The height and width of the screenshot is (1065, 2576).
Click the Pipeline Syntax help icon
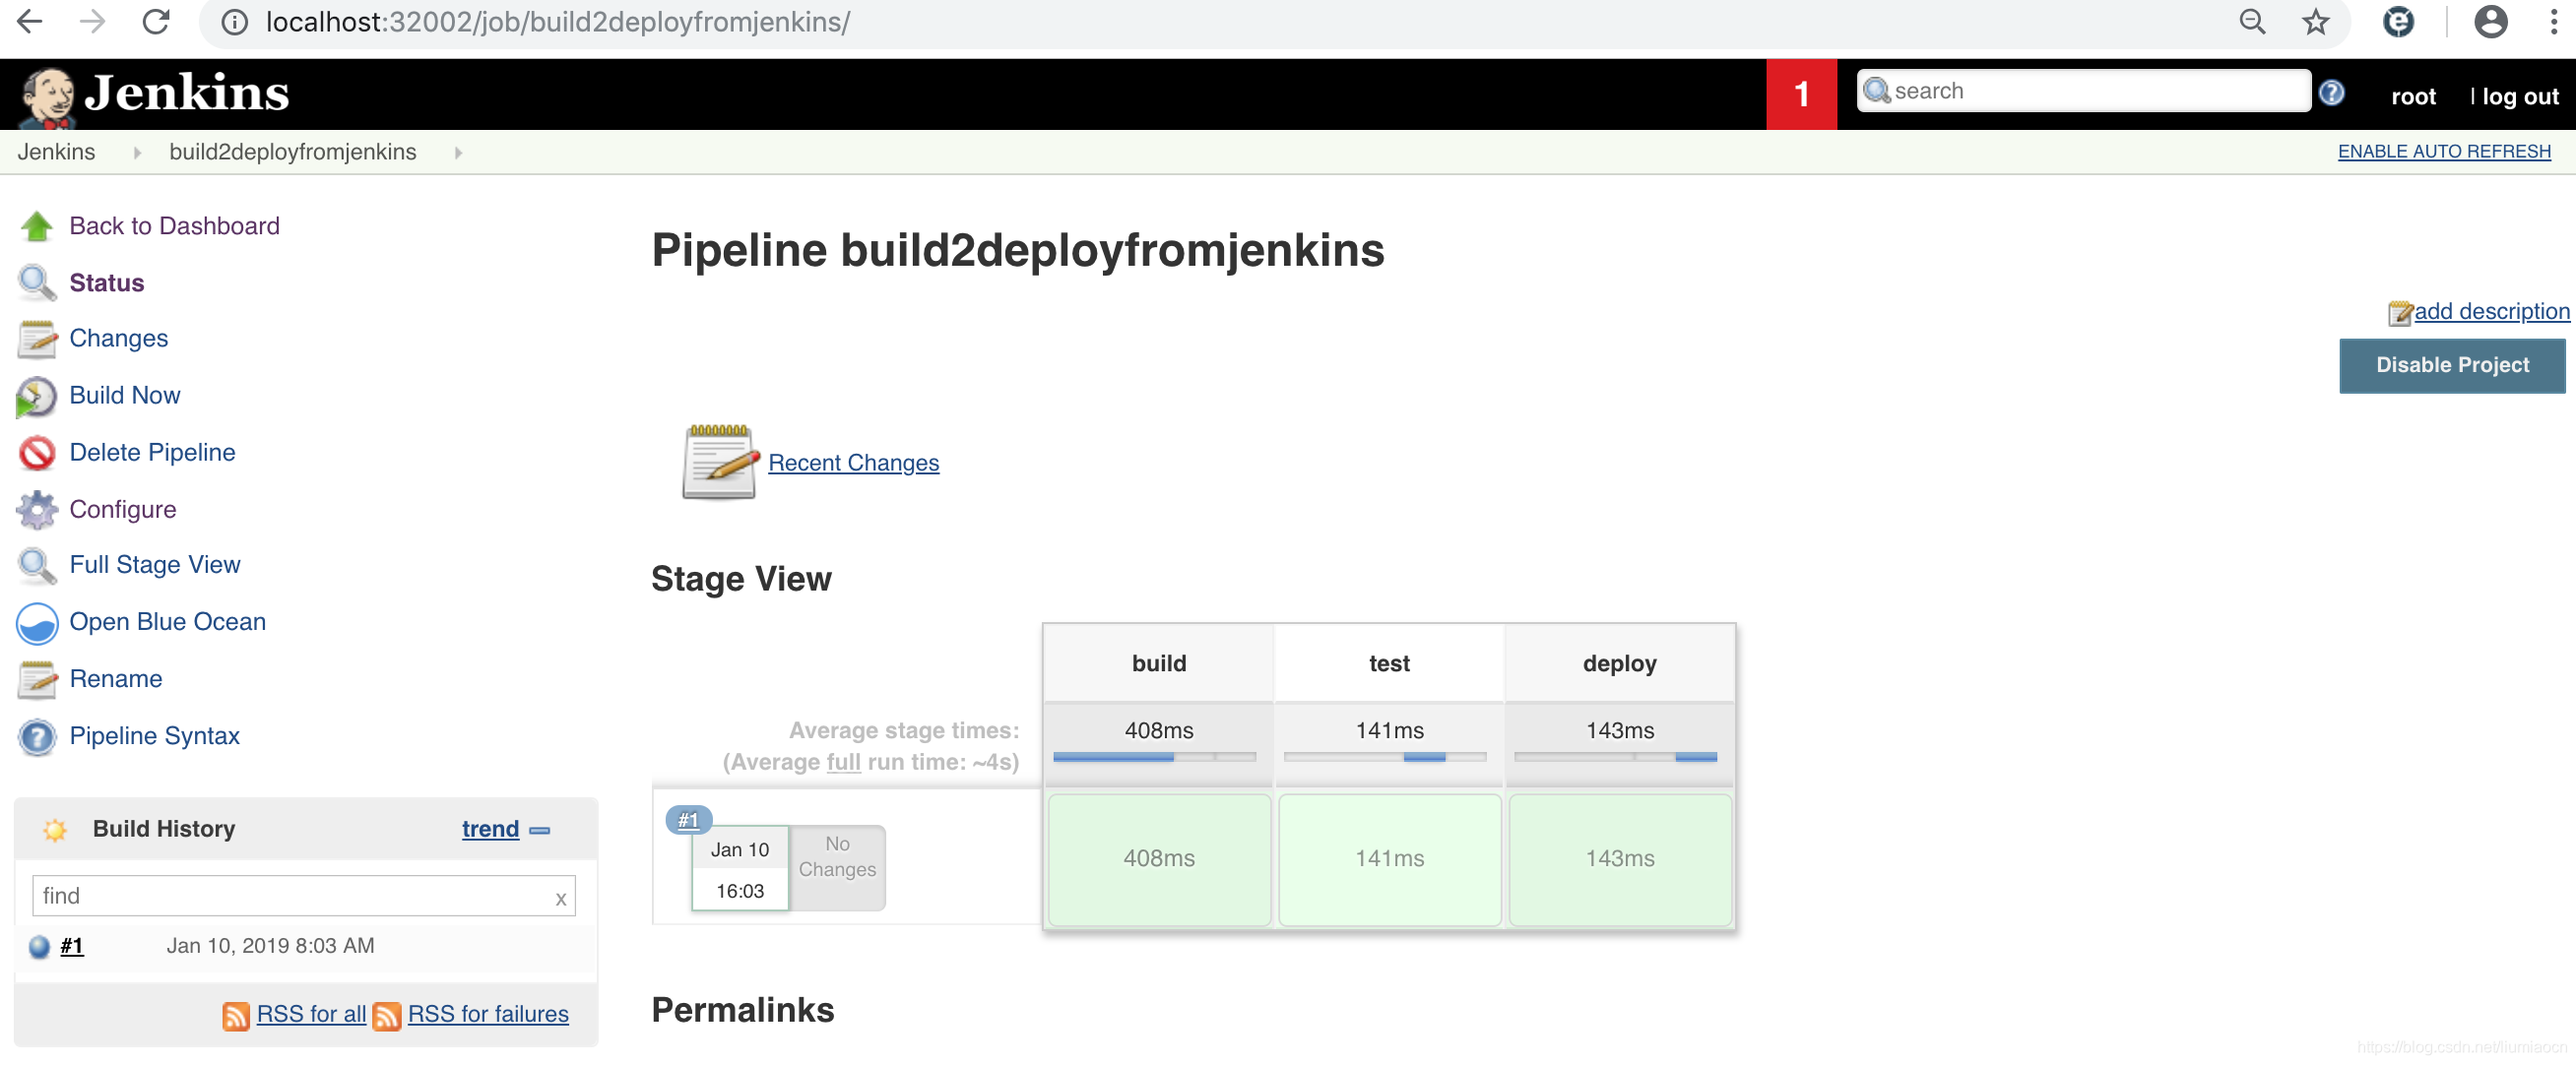tap(36, 737)
